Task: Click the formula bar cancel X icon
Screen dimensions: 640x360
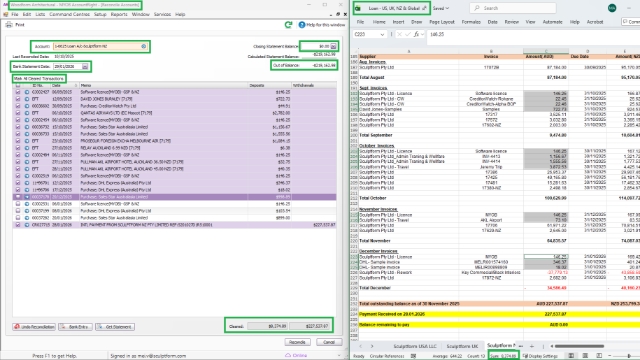Action: click(399, 34)
